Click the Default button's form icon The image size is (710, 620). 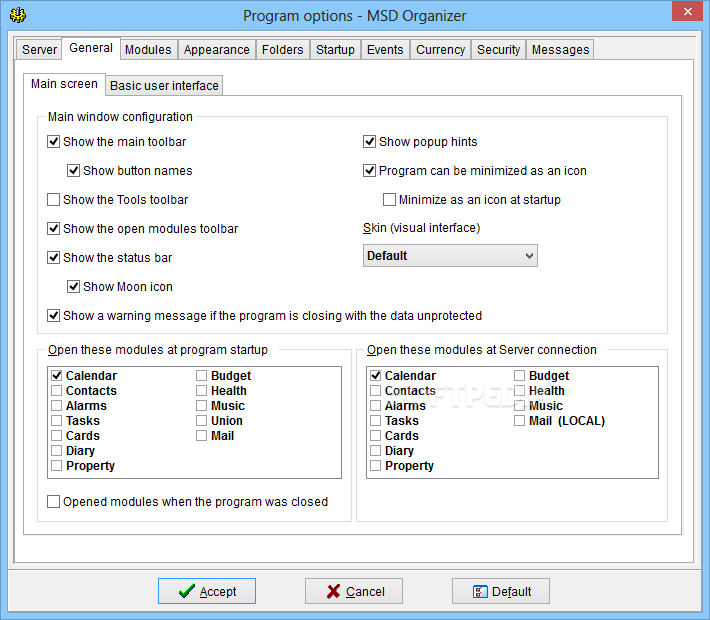480,591
